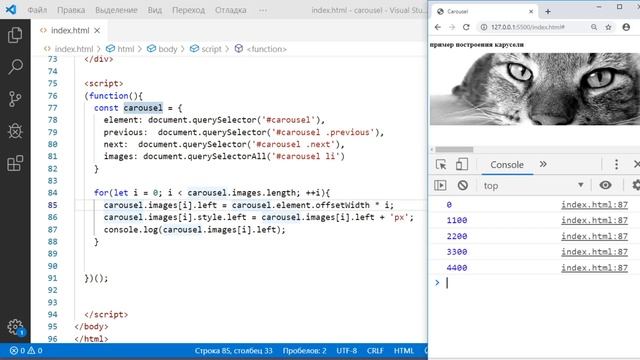Screen dimensions: 640x360
Task: Select the index.html editor tab
Action: coord(69,30)
